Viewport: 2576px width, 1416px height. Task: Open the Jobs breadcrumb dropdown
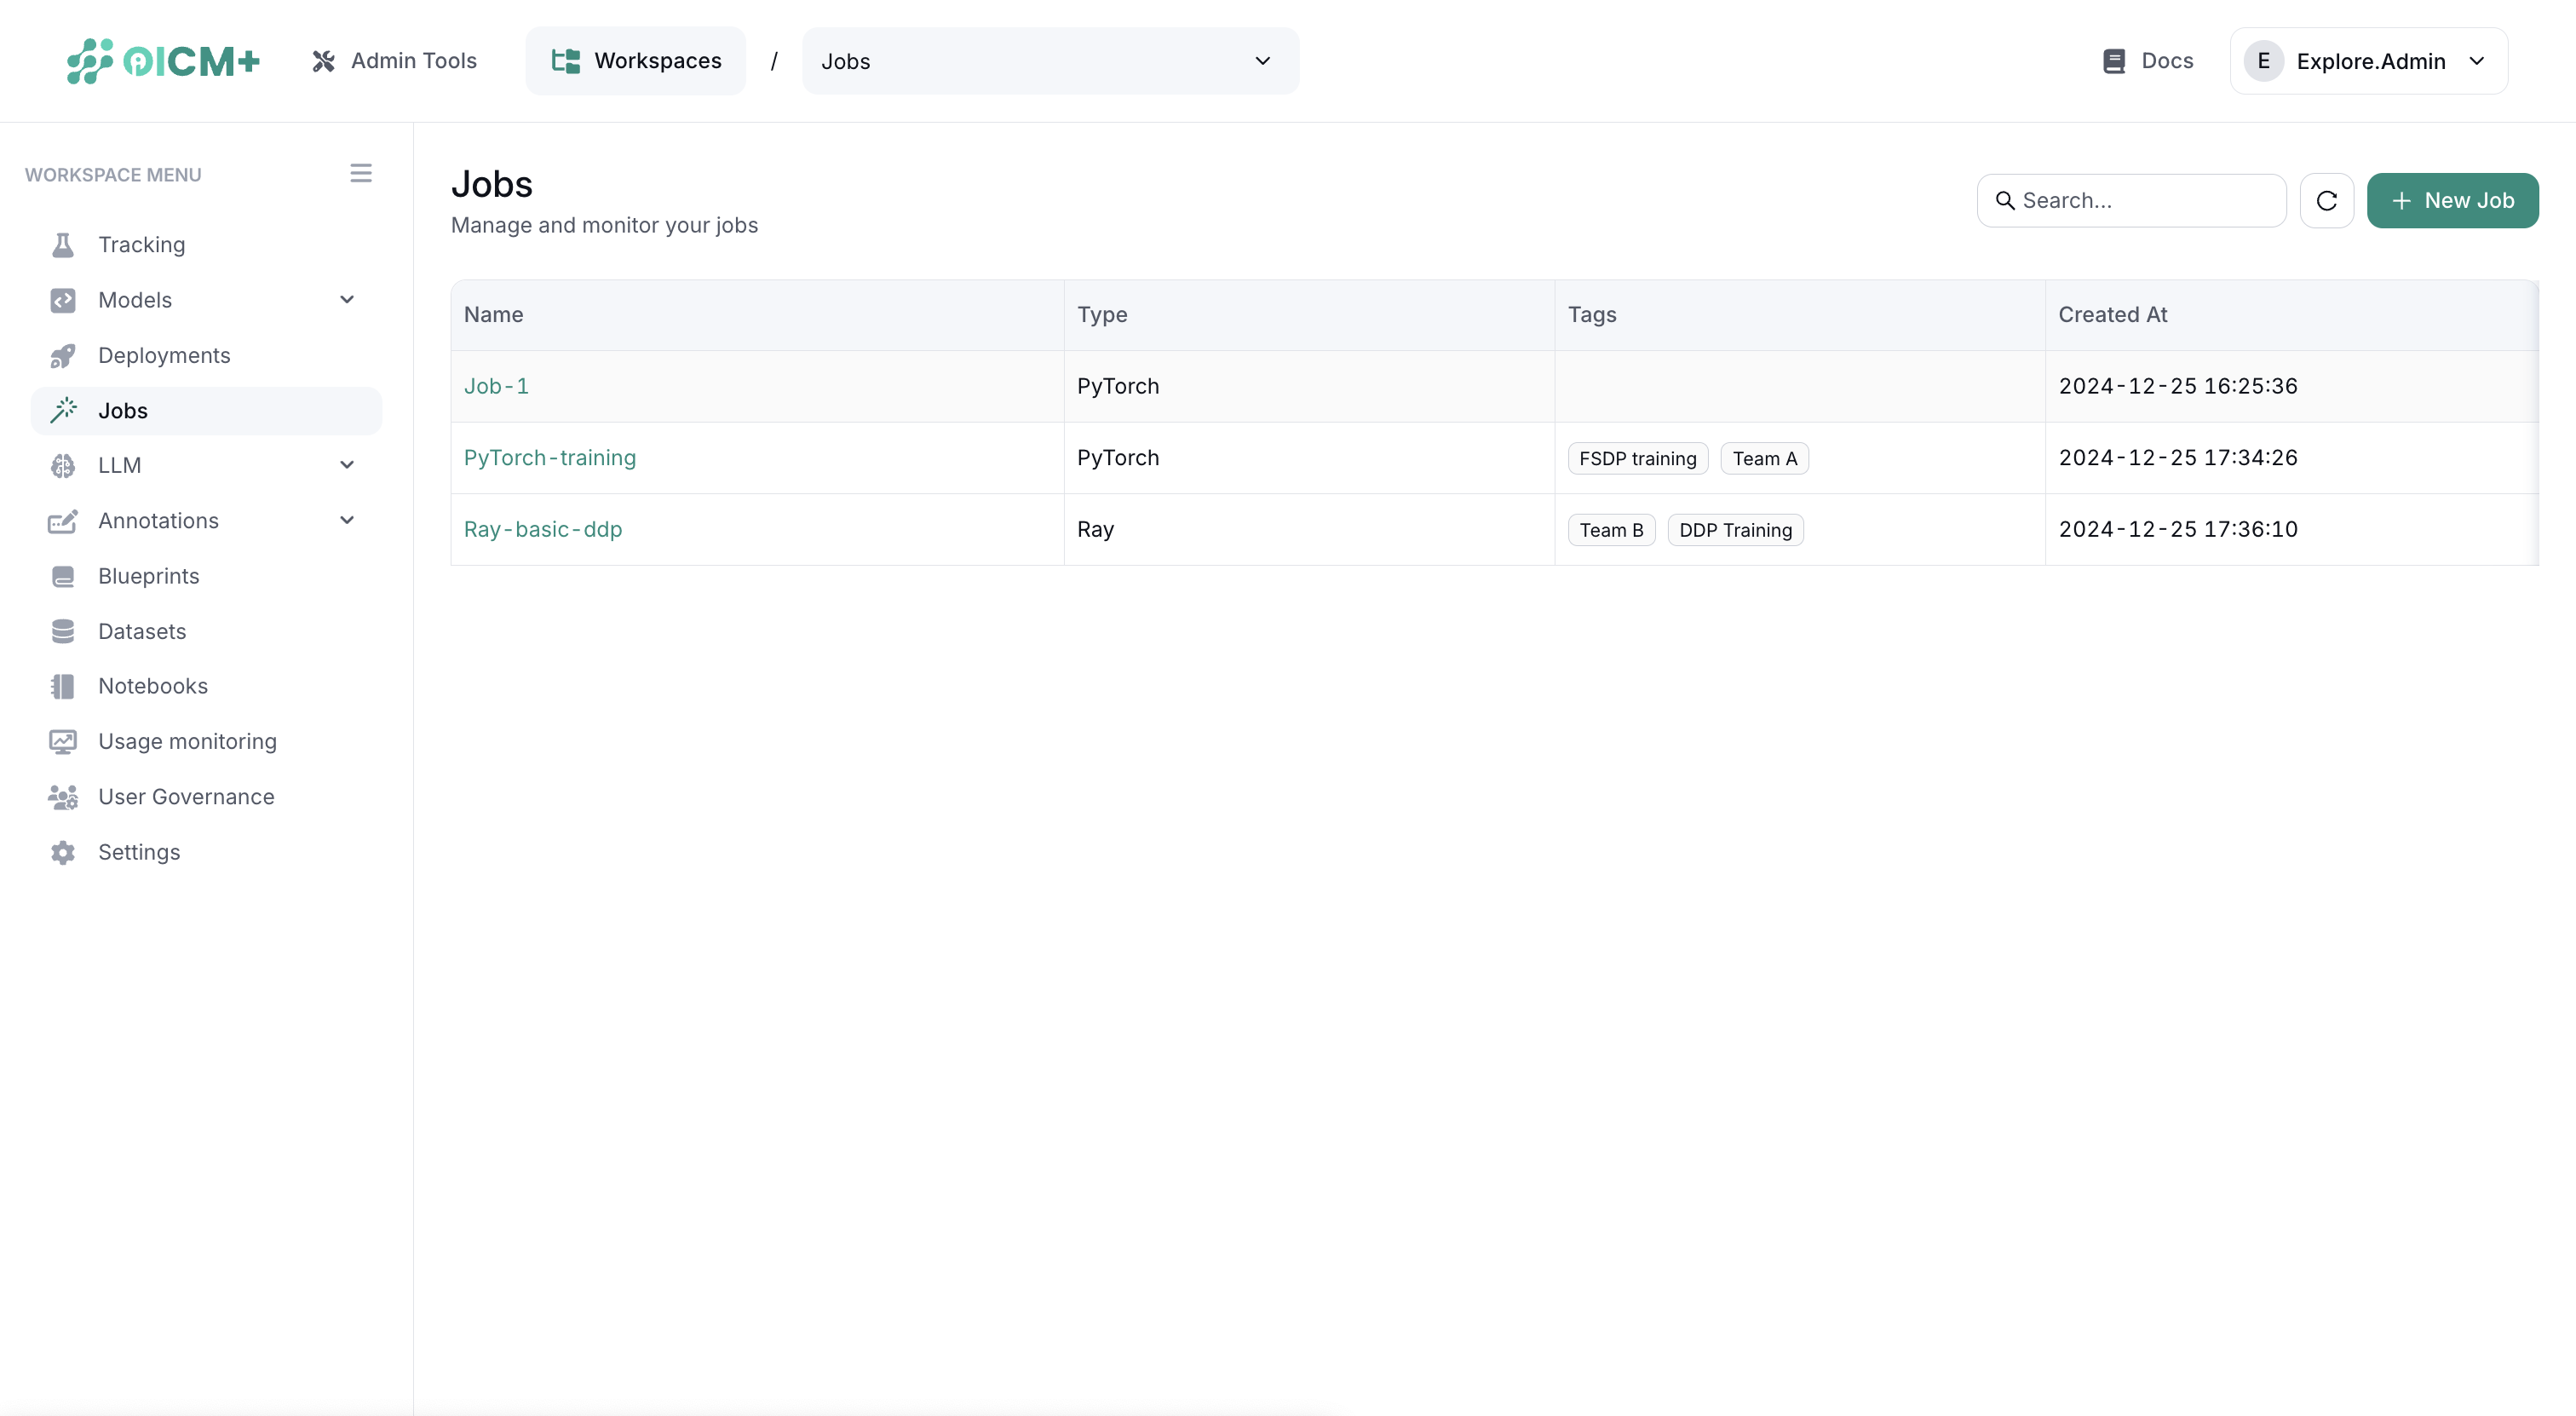coord(1262,60)
